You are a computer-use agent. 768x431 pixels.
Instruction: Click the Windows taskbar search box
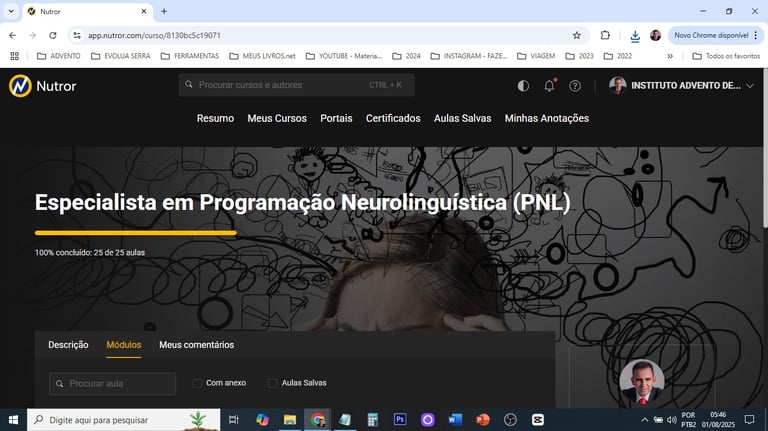pos(123,420)
